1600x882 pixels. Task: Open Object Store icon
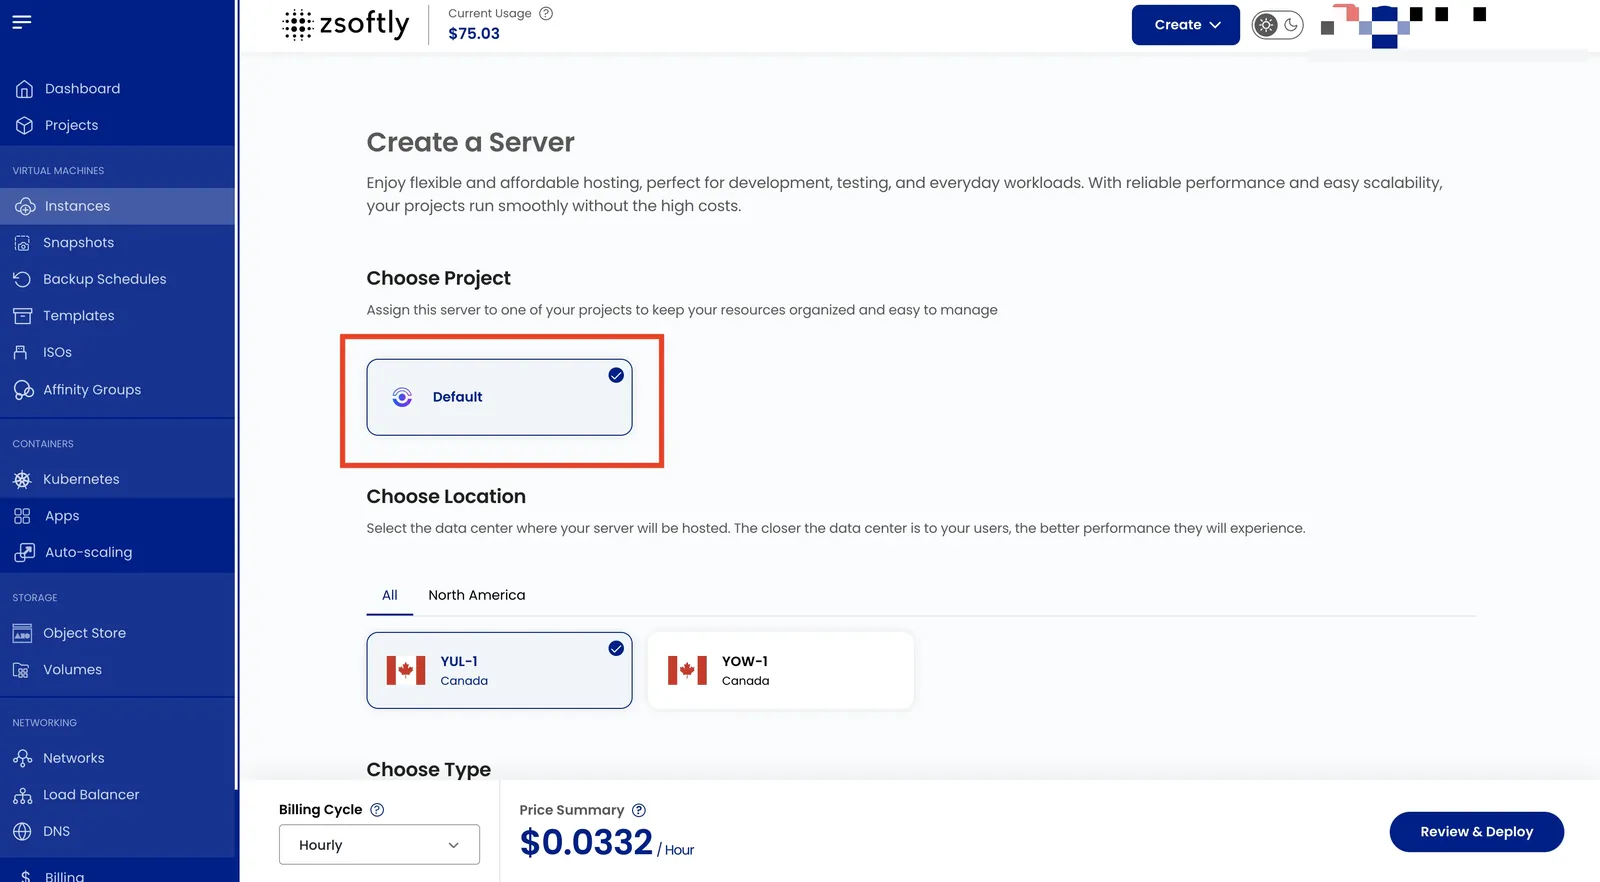coord(22,633)
